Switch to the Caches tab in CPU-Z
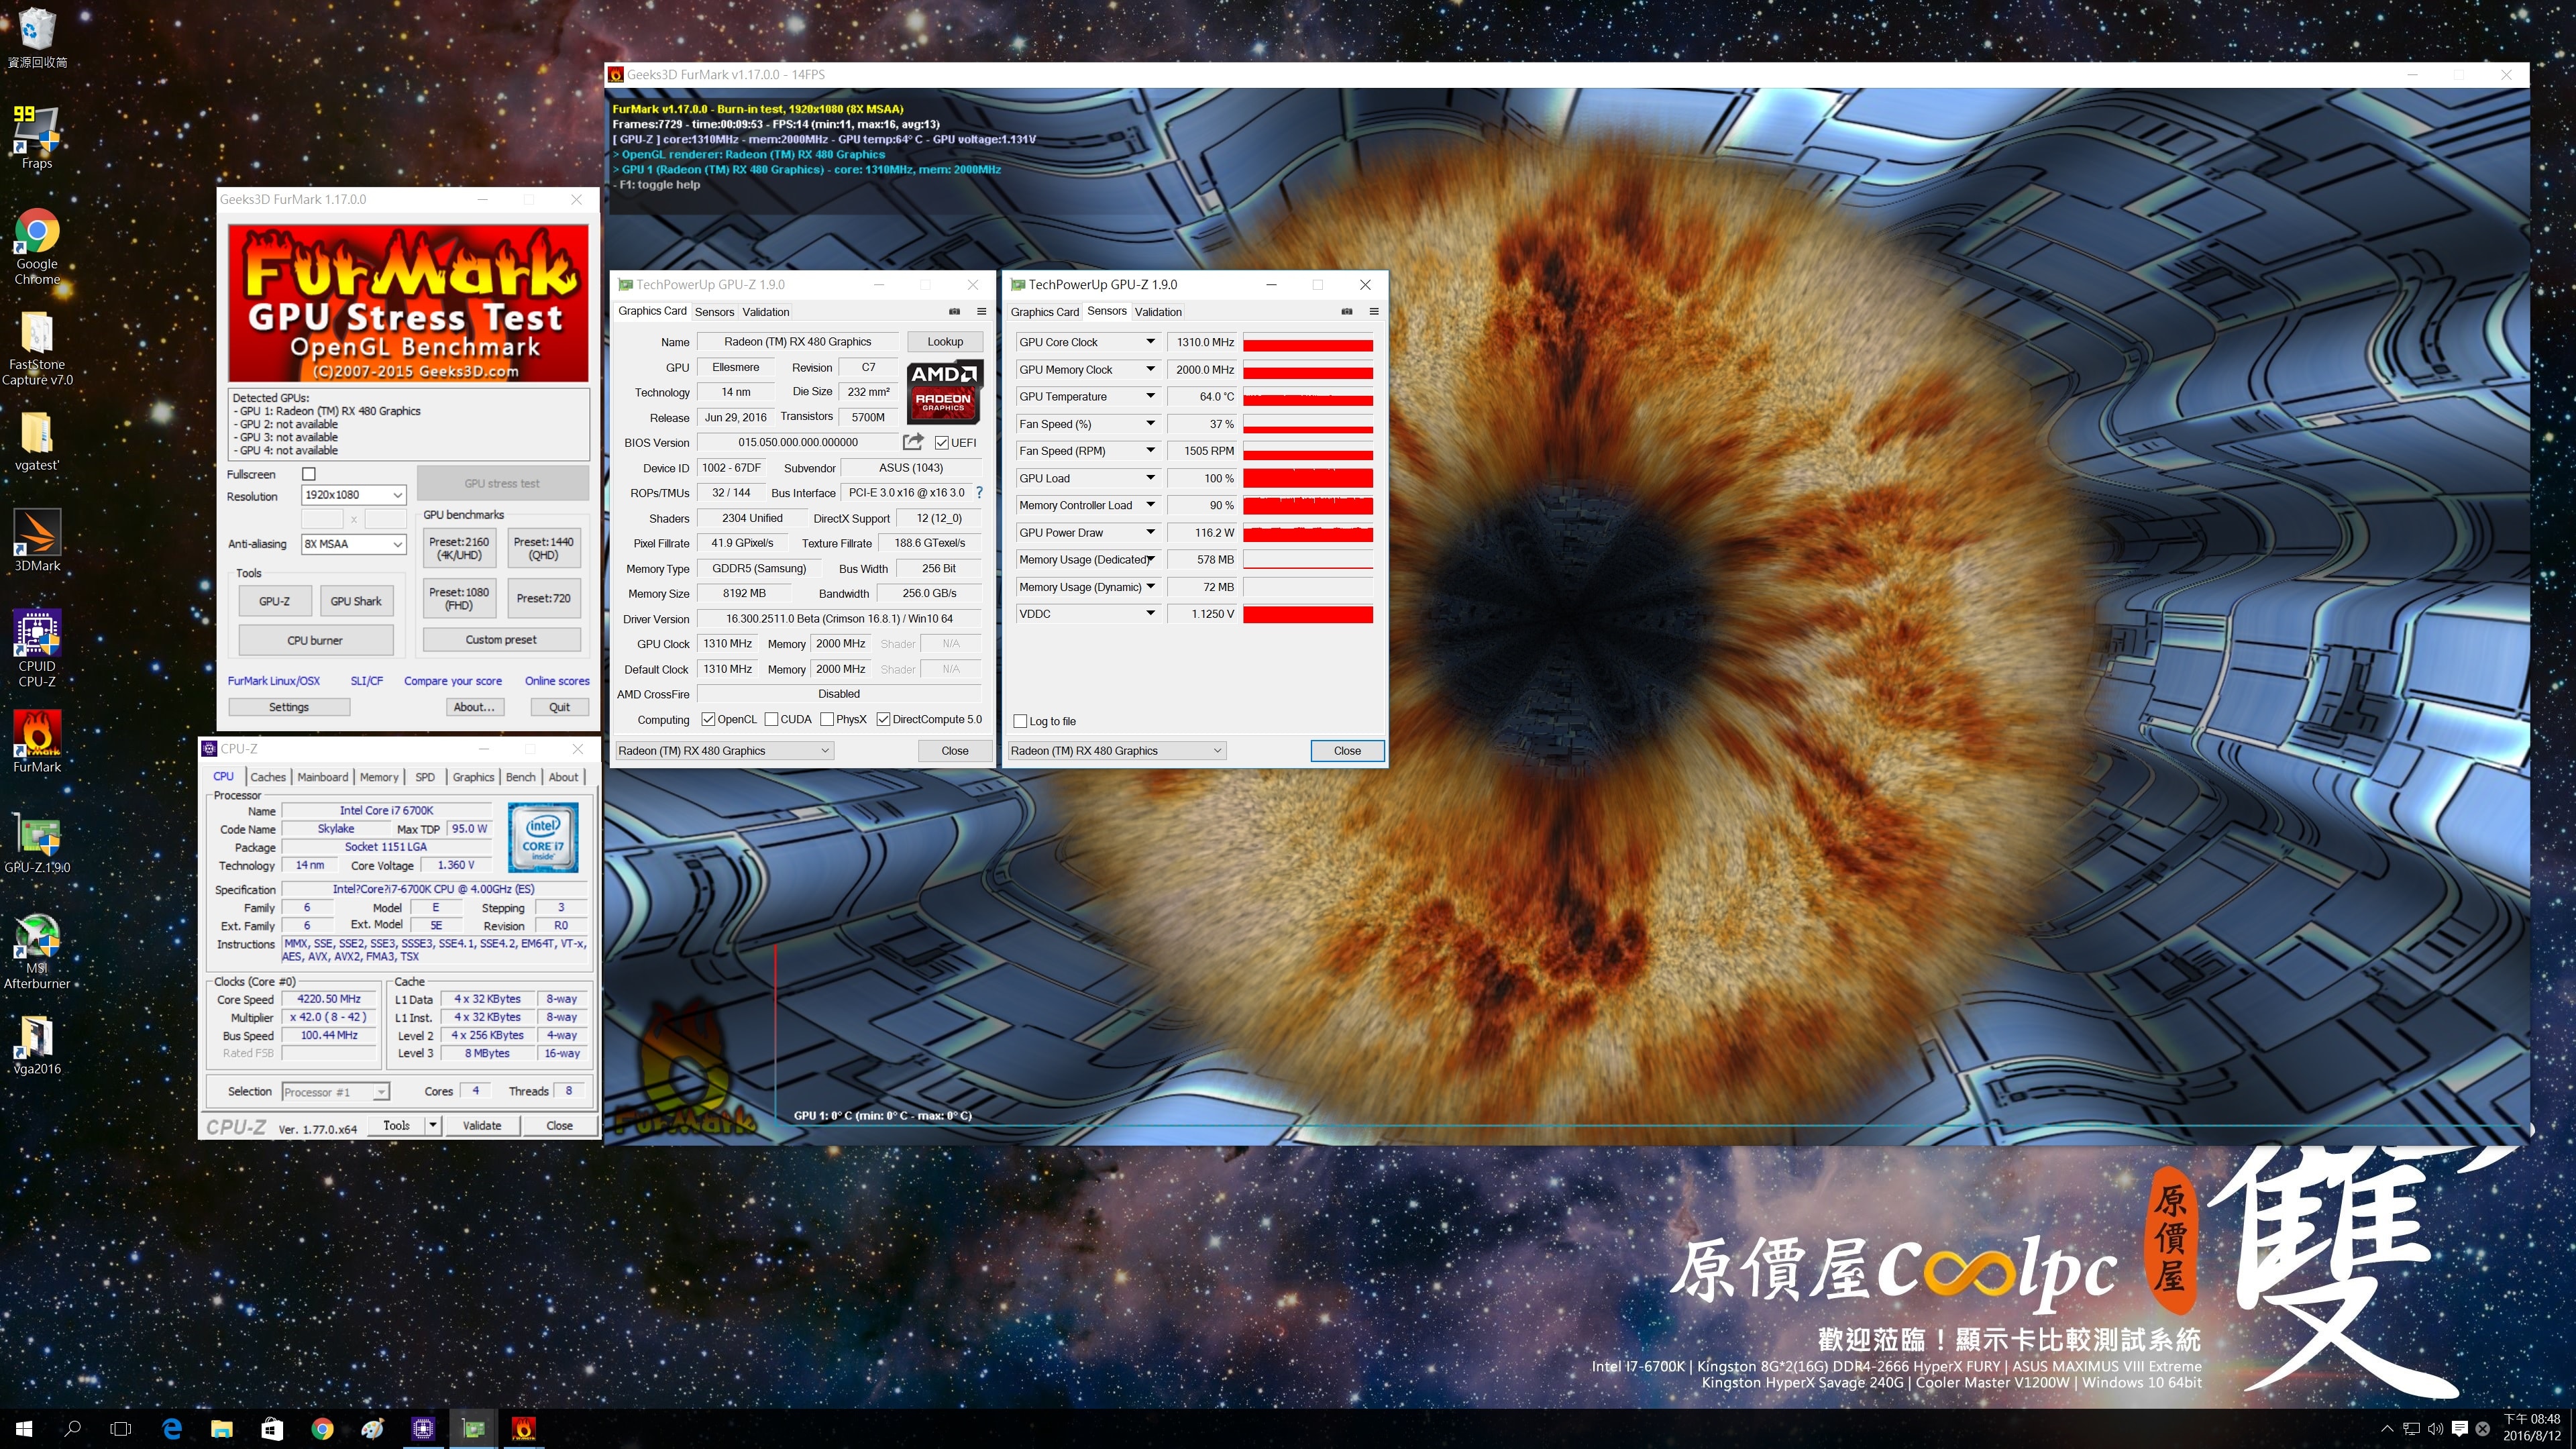The width and height of the screenshot is (2576, 1449). tap(267, 777)
